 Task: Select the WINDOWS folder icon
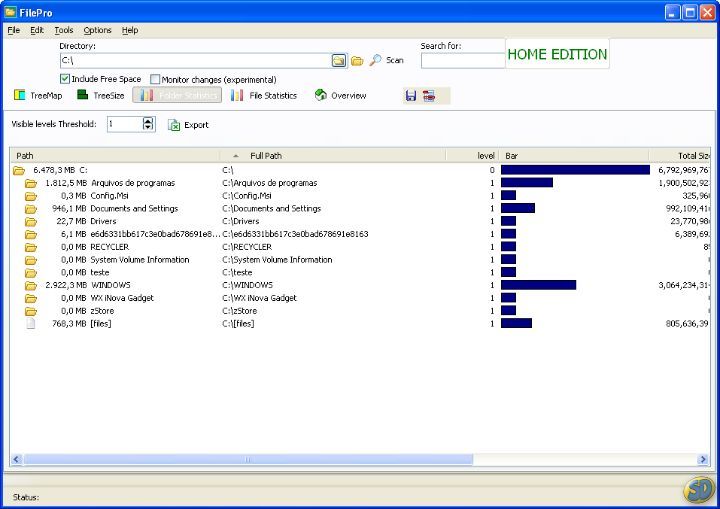click(31, 285)
